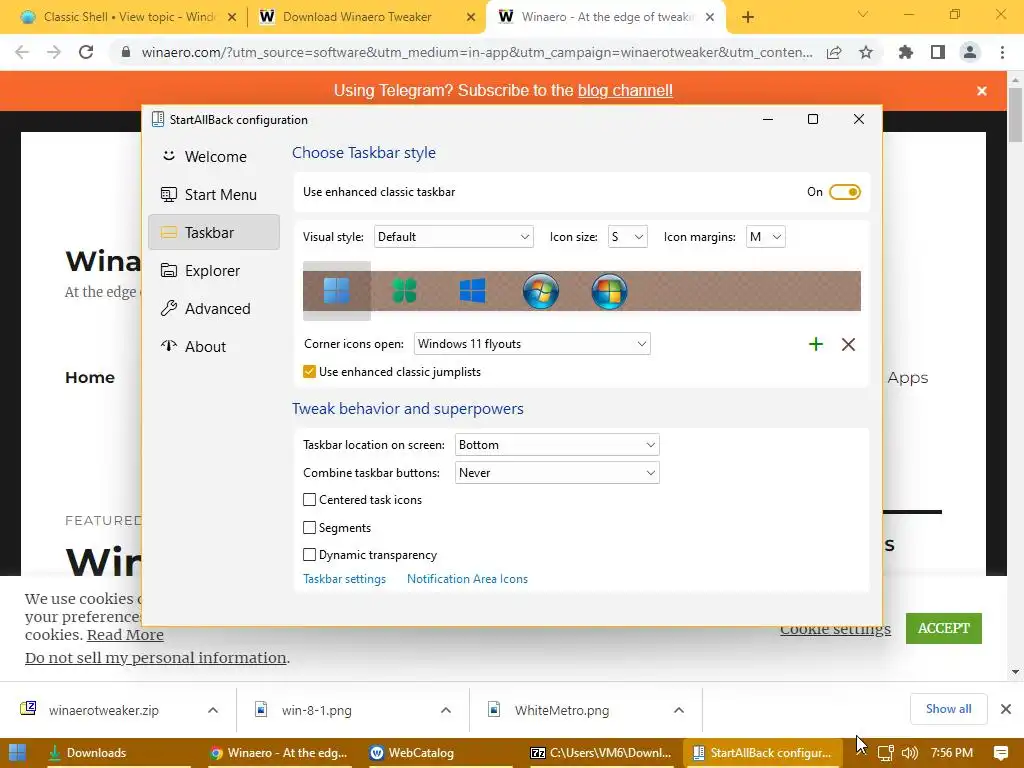Image resolution: width=1024 pixels, height=768 pixels.
Task: Remove start button image with X icon
Action: point(848,344)
